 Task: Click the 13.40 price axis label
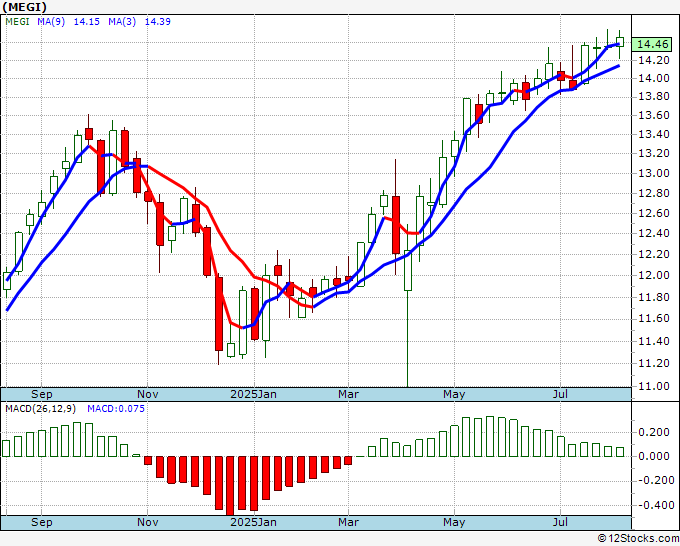[x=653, y=134]
